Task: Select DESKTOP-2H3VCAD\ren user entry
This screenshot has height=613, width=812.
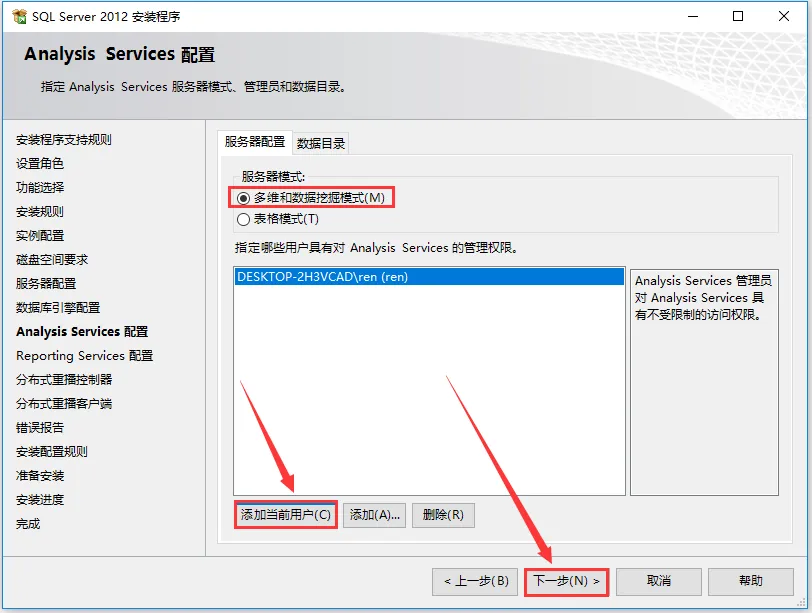Action: pyautogui.click(x=429, y=276)
